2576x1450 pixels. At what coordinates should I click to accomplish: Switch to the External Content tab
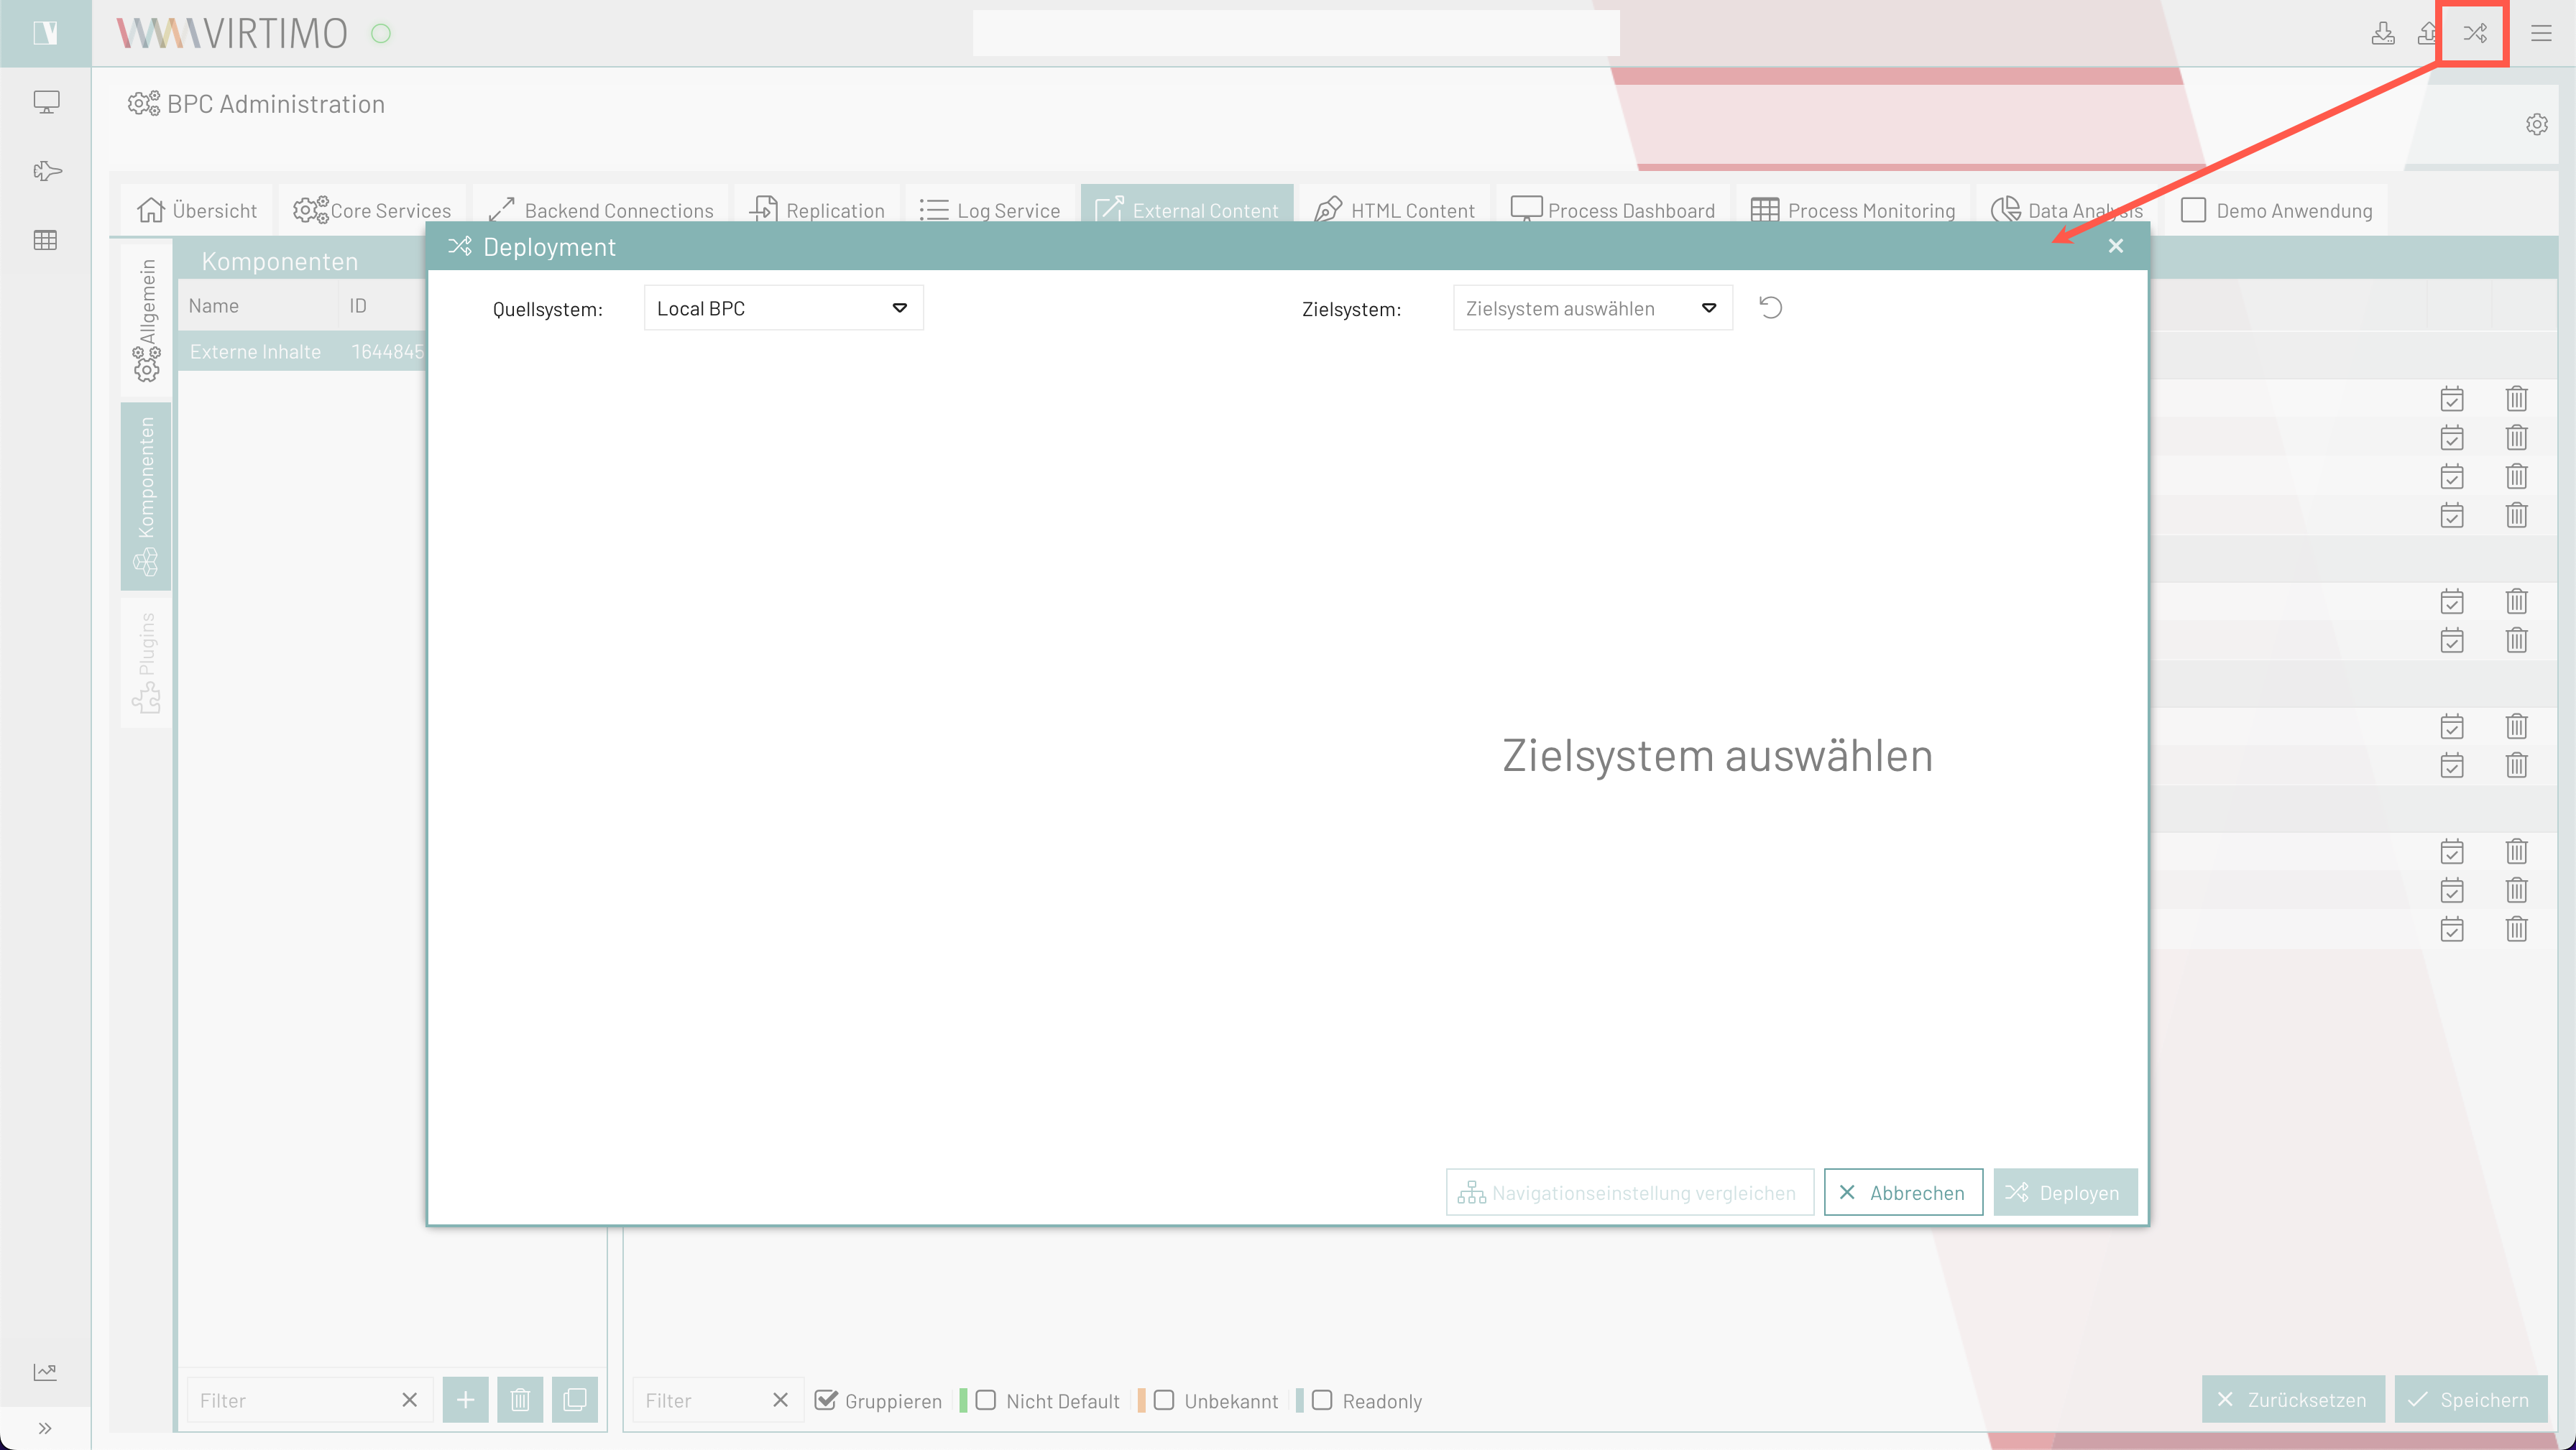(x=1187, y=208)
